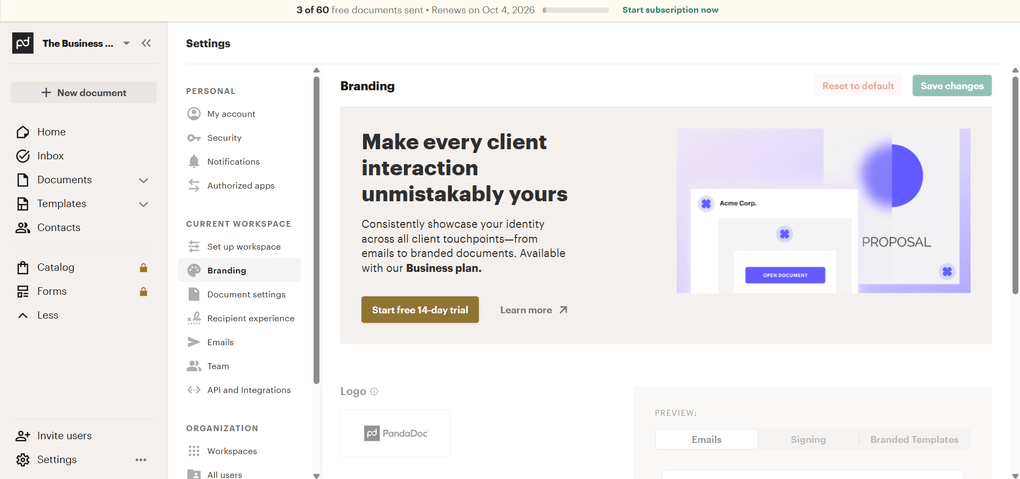
Task: Click Start free 14-day trial button
Action: (x=420, y=310)
